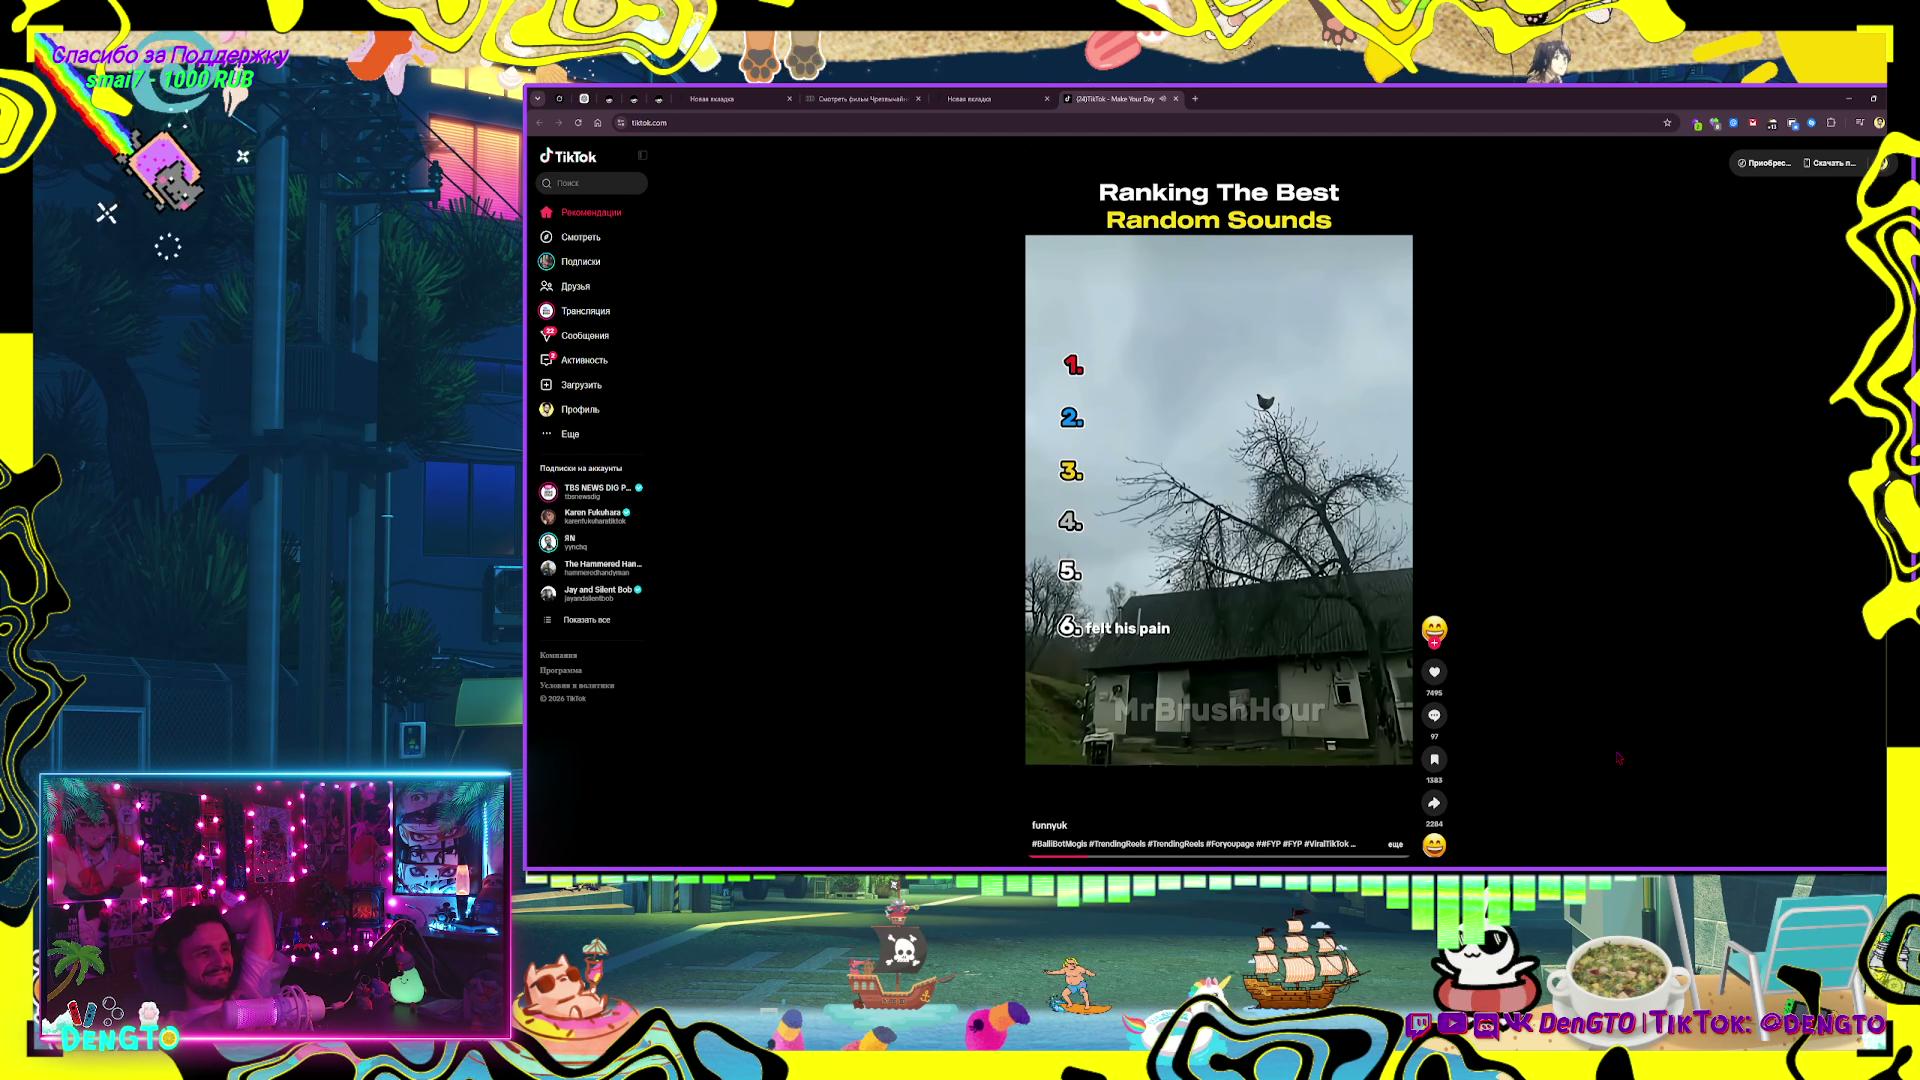Screen dimensions: 1920x1080
Task: Open the weather extension icon
Action: [1773, 124]
